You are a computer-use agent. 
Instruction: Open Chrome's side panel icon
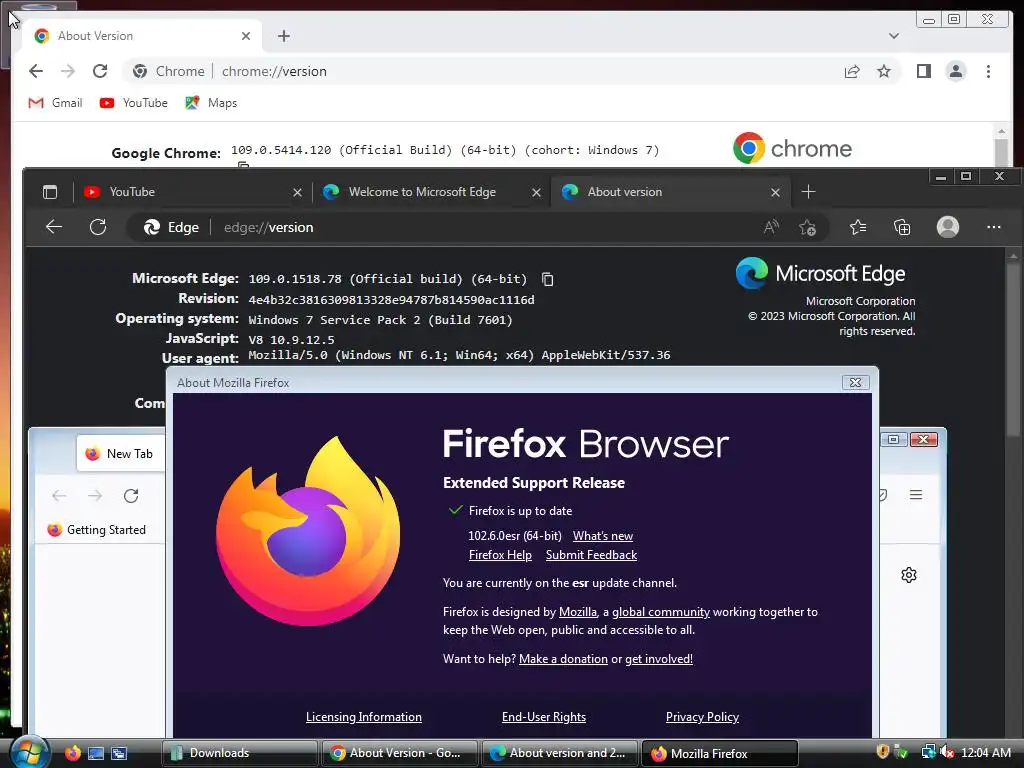point(923,71)
